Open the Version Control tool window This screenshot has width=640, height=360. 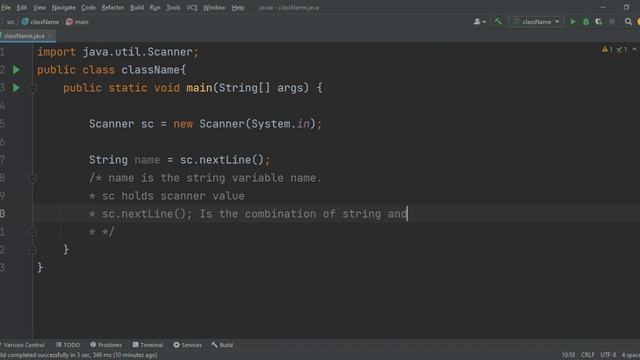pos(23,345)
